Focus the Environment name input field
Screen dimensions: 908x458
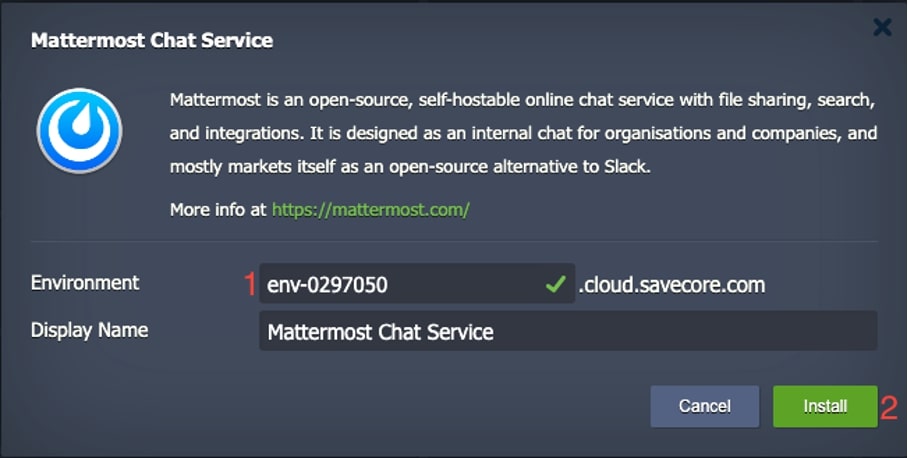point(400,285)
